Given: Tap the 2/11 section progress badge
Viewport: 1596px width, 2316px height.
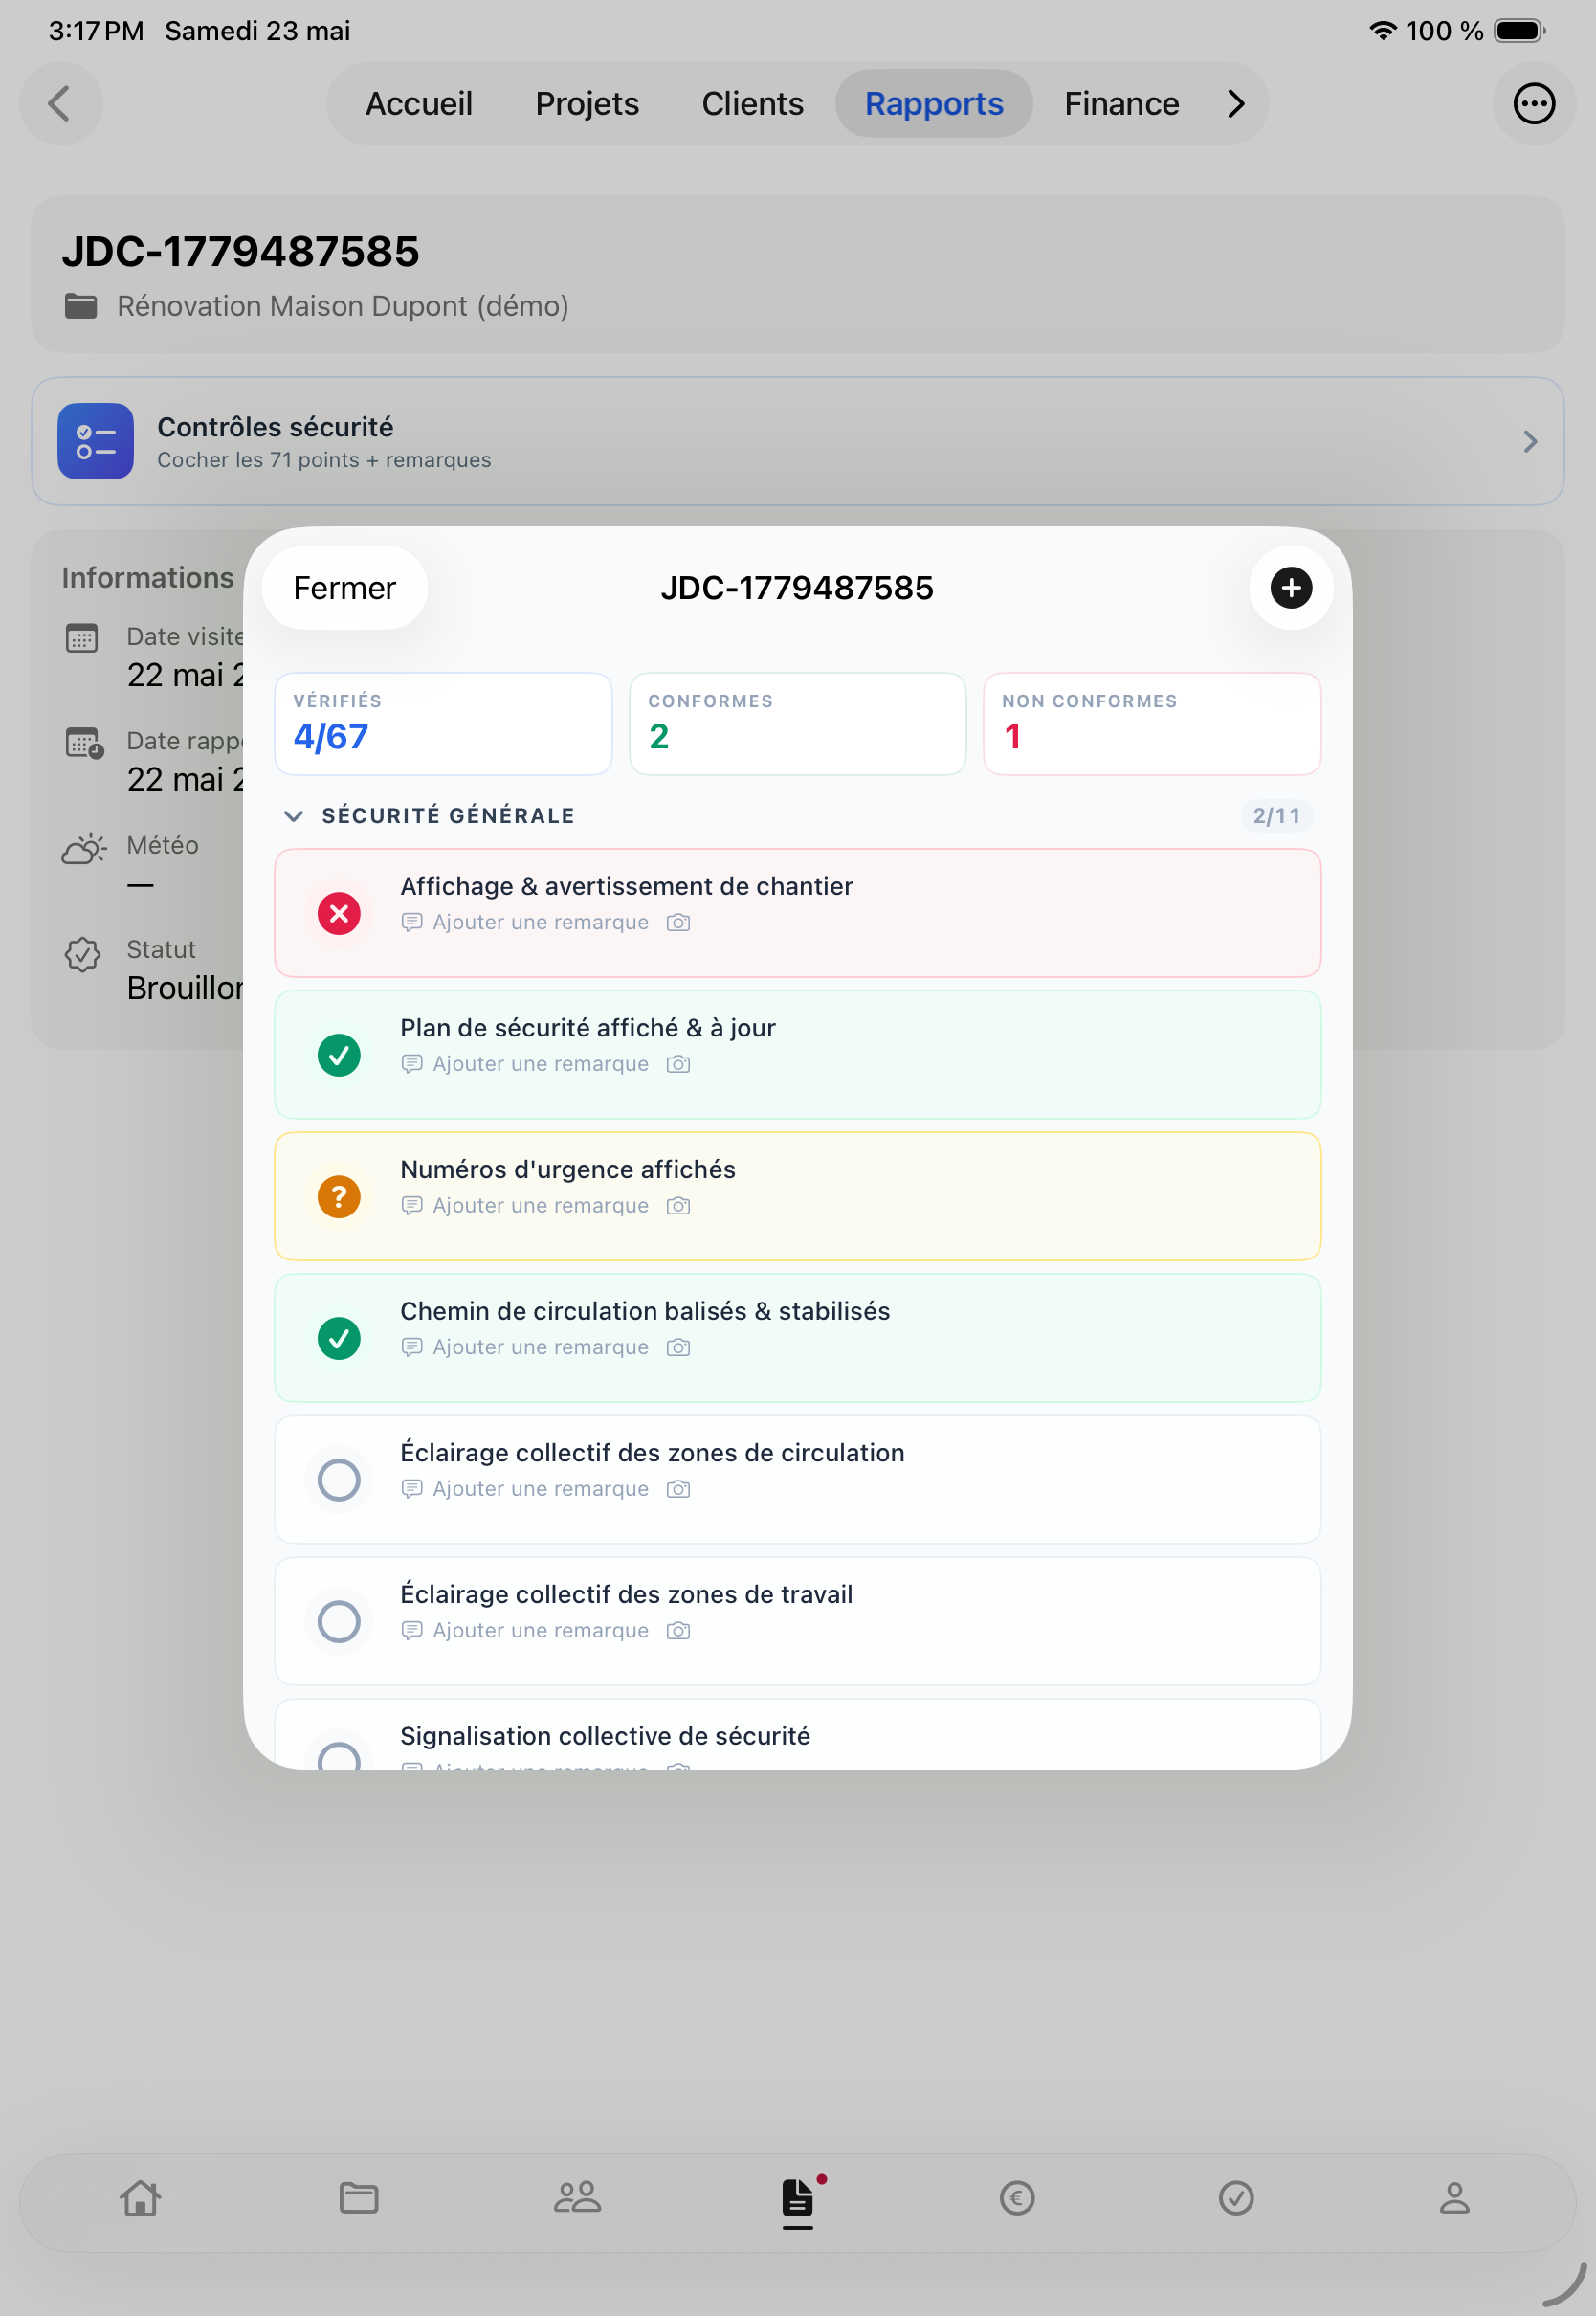Looking at the screenshot, I should 1277,816.
